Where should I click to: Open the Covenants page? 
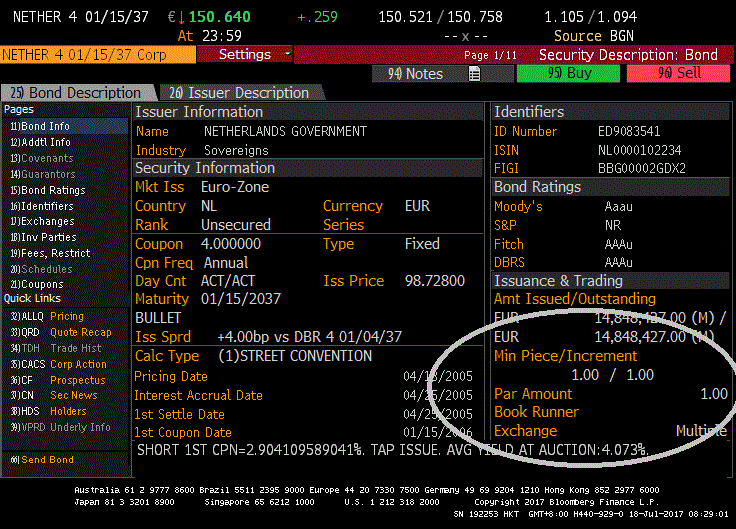[x=42, y=158]
